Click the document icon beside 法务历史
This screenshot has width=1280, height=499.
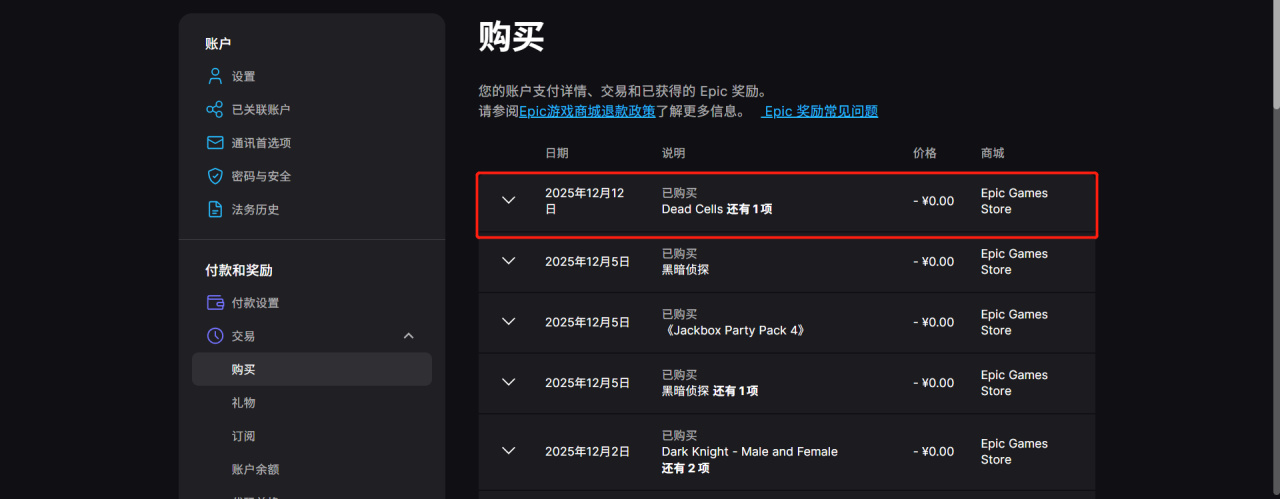point(214,209)
